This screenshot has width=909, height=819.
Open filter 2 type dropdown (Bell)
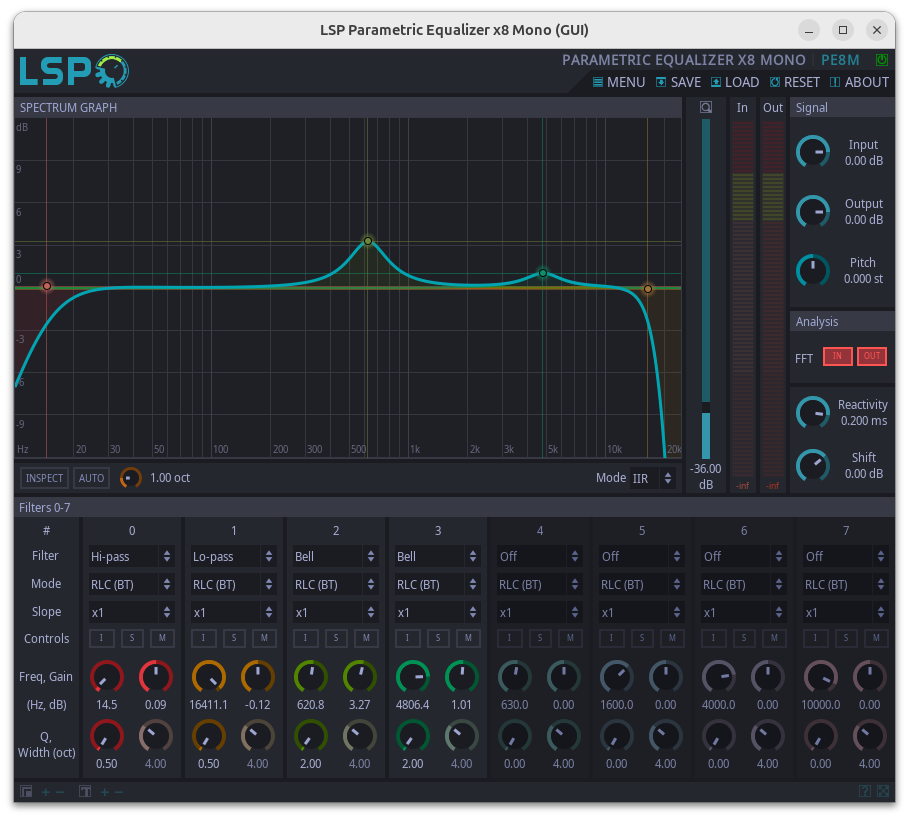click(x=335, y=556)
